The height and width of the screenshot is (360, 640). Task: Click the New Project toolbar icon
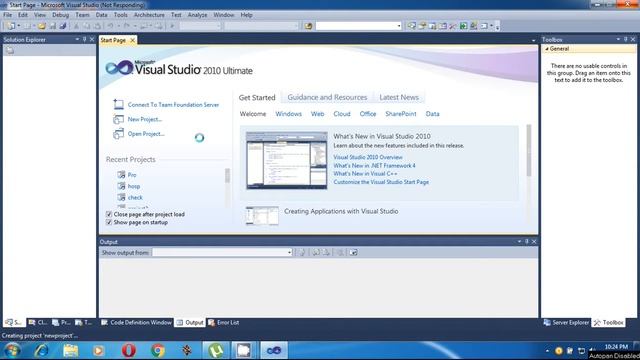click(x=10, y=26)
